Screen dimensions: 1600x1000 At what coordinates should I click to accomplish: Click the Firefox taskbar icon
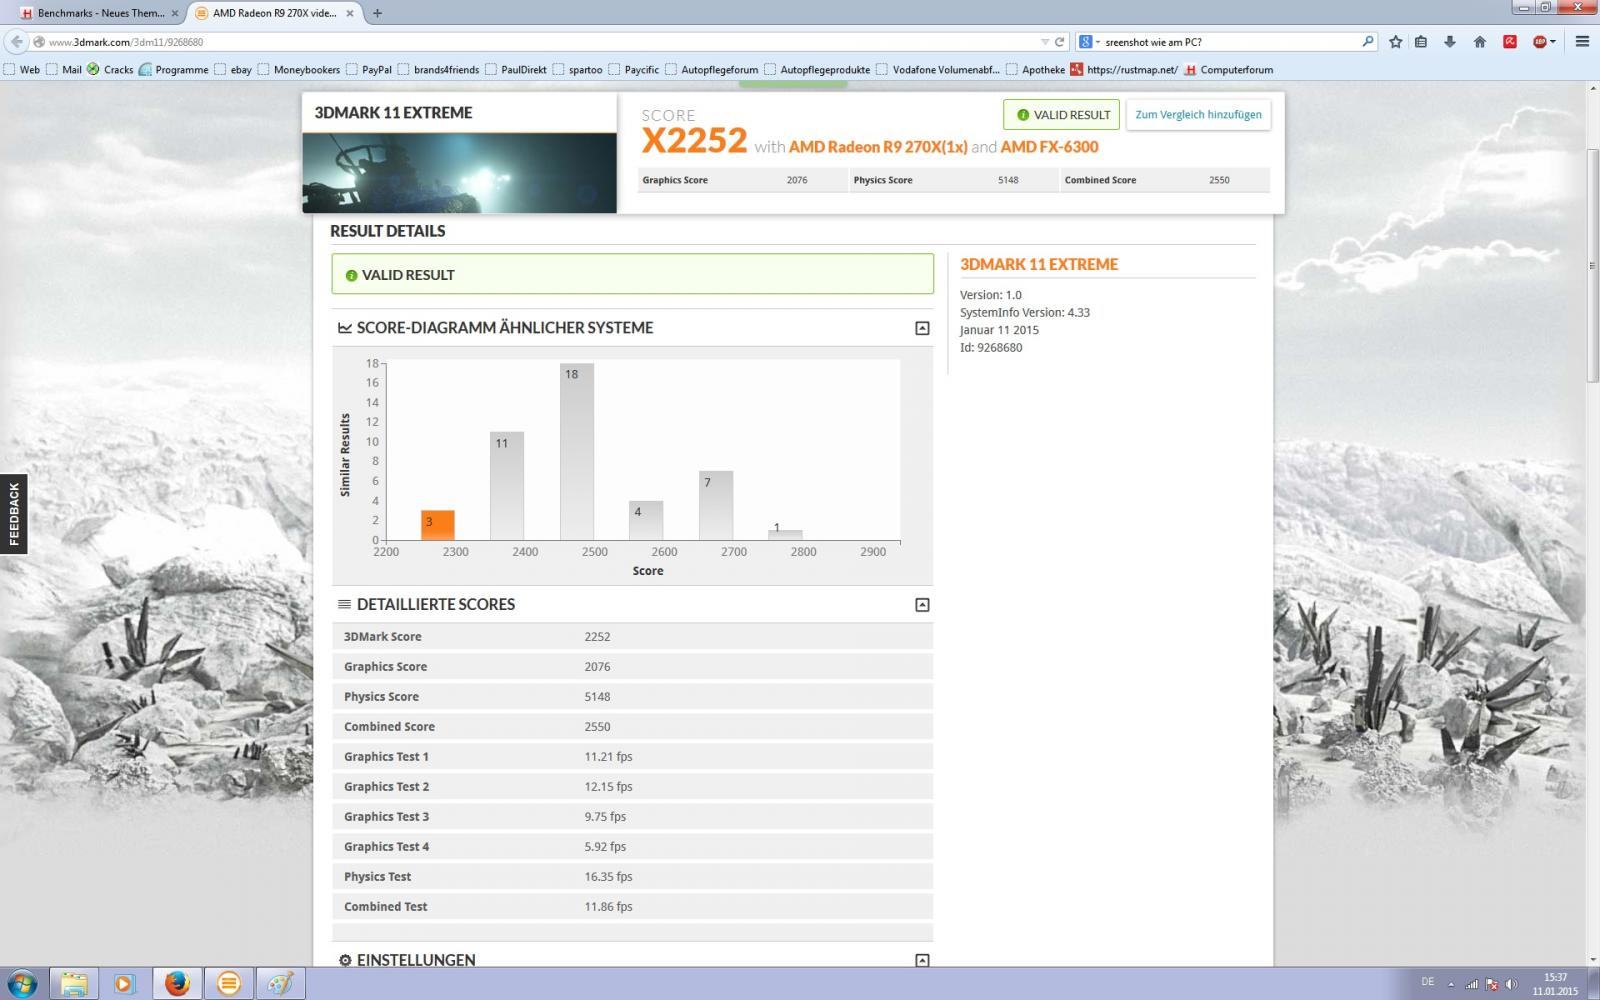(x=177, y=984)
